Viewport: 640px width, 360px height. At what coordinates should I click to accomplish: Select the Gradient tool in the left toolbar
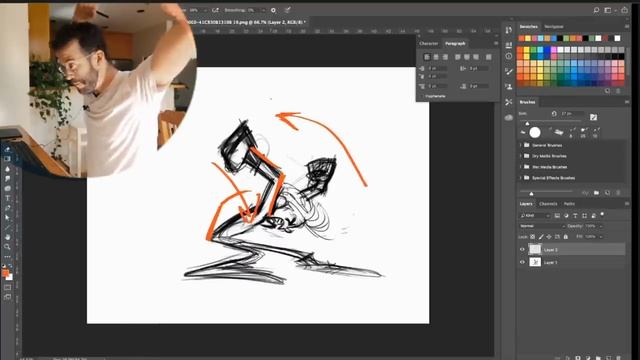click(x=7, y=159)
